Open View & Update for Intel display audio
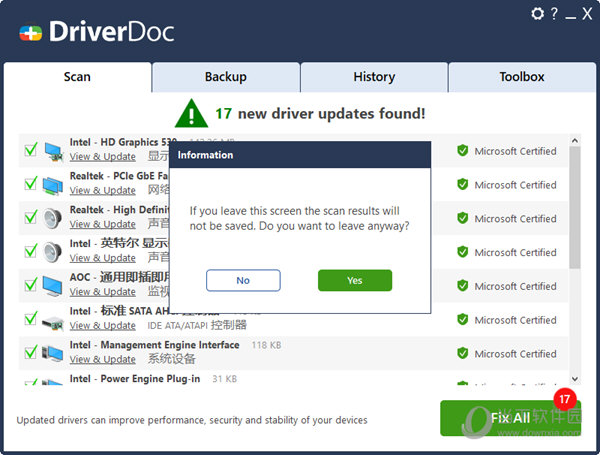Screen dimensions: 600x455 pos(103,258)
